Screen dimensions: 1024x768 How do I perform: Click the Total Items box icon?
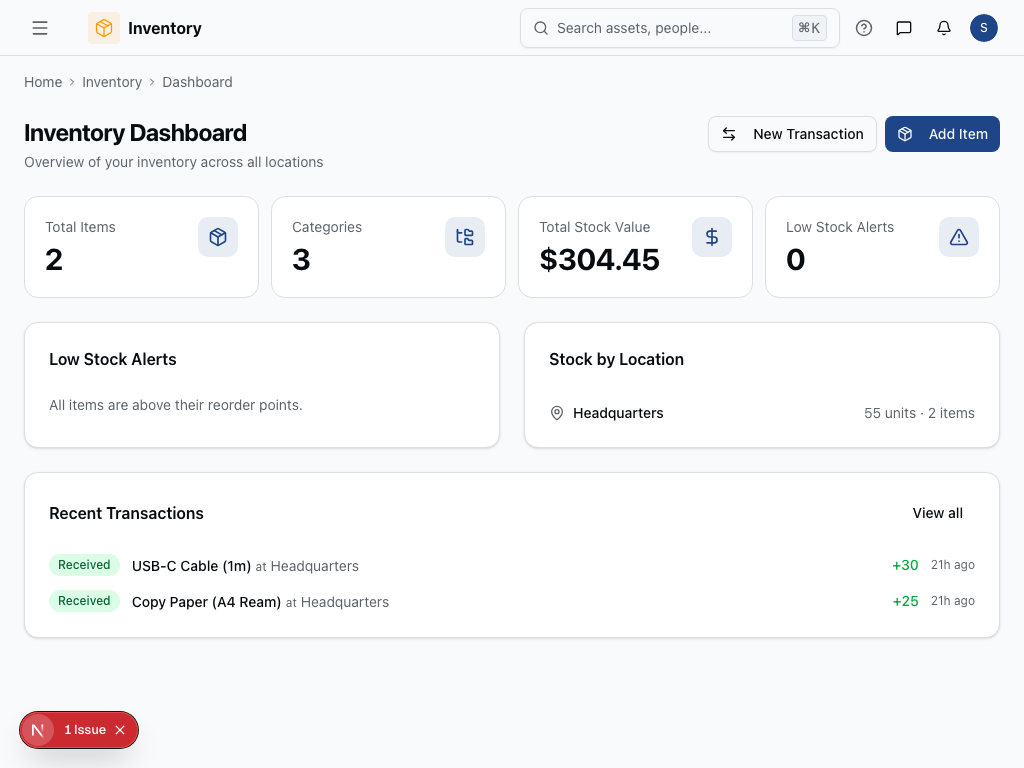[x=218, y=237]
